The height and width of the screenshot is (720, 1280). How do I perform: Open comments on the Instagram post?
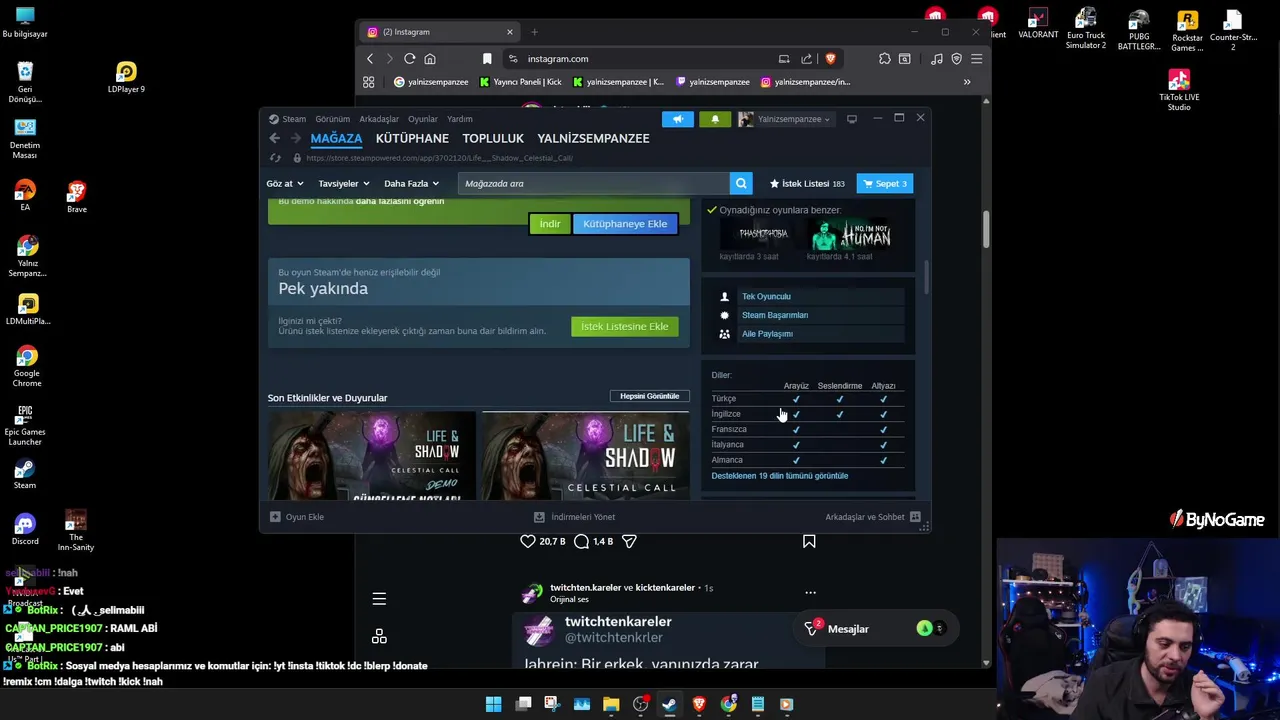click(582, 541)
